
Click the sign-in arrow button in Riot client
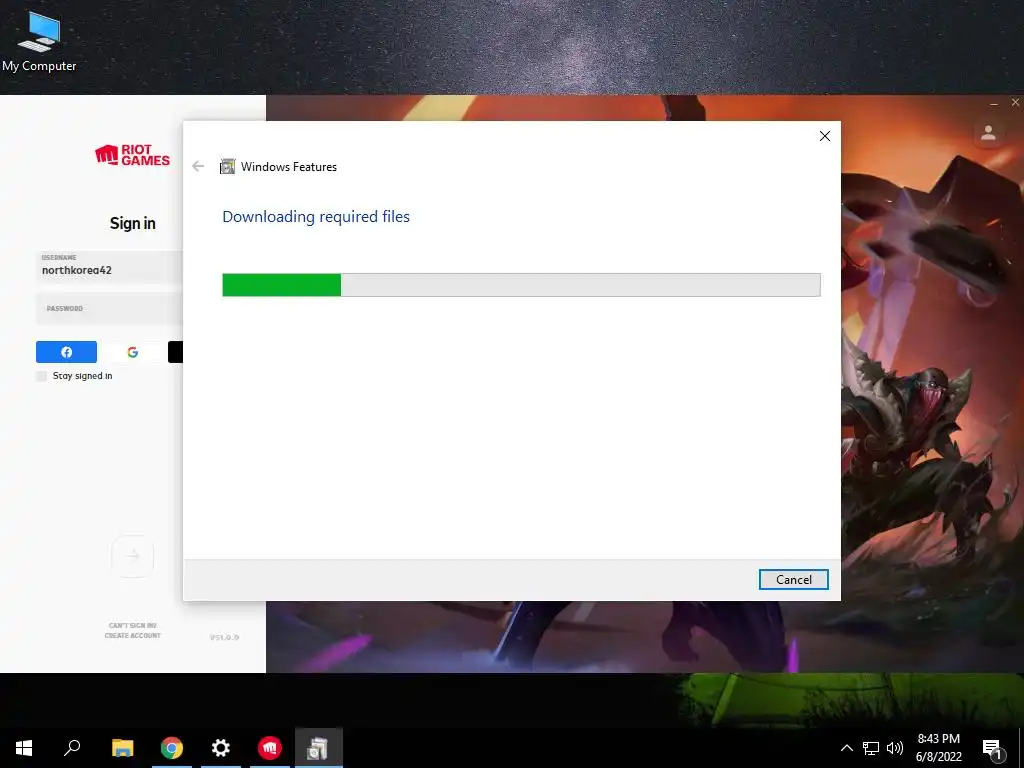[x=133, y=556]
